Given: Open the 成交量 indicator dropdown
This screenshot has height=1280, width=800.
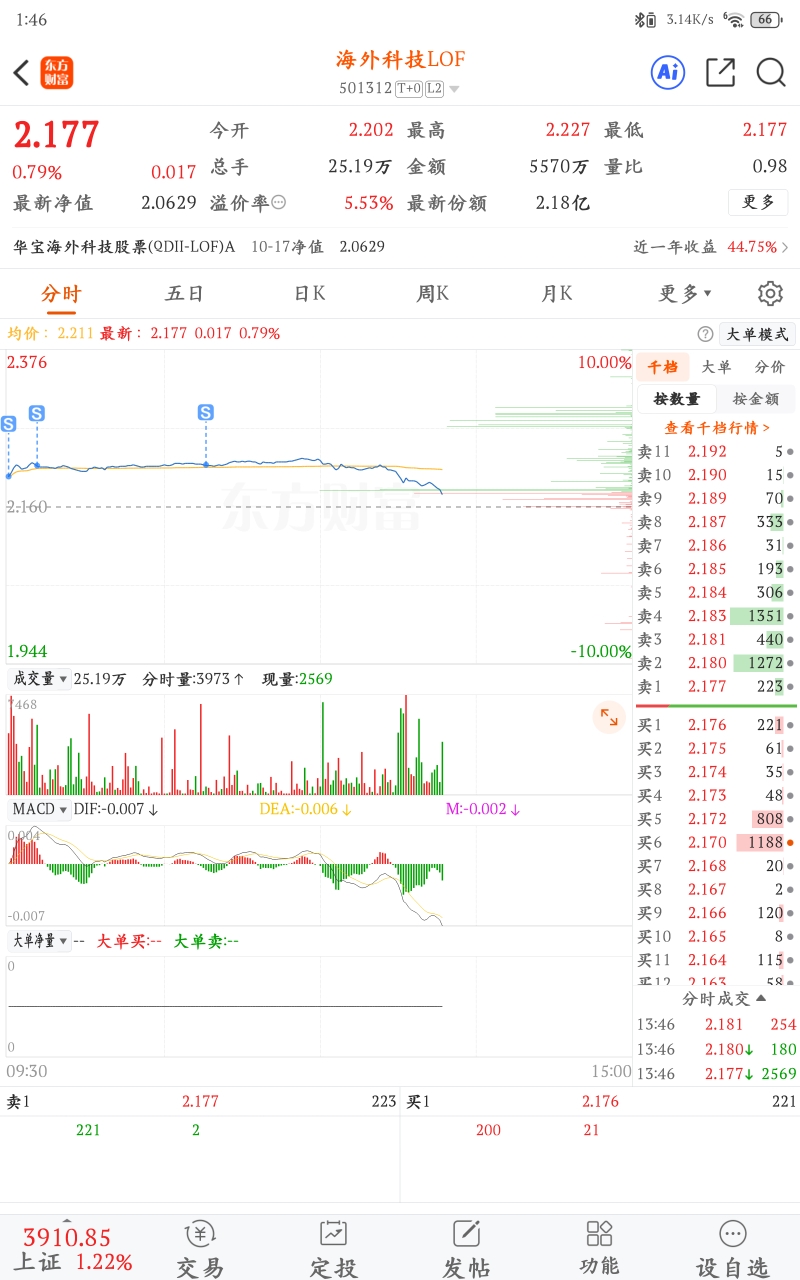Looking at the screenshot, I should (x=41, y=679).
